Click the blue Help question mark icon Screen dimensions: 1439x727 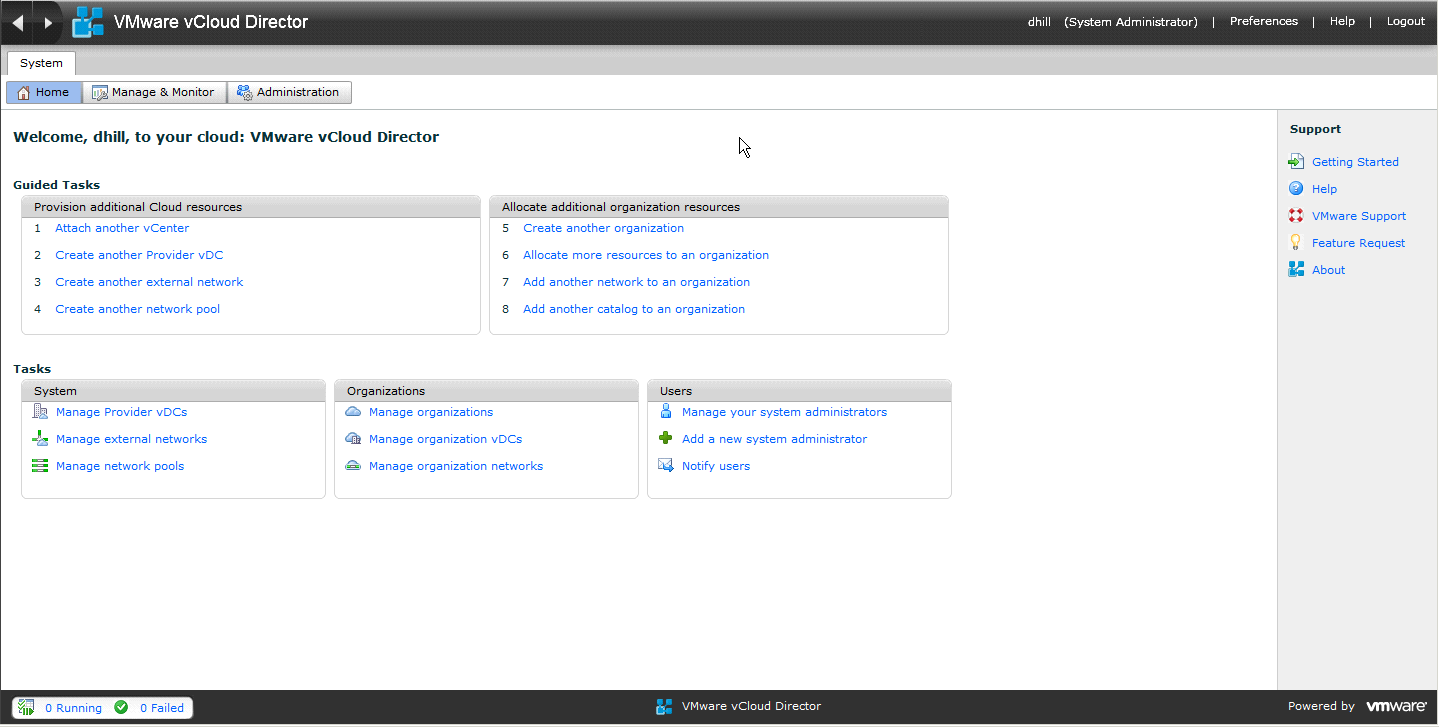[1296, 189]
